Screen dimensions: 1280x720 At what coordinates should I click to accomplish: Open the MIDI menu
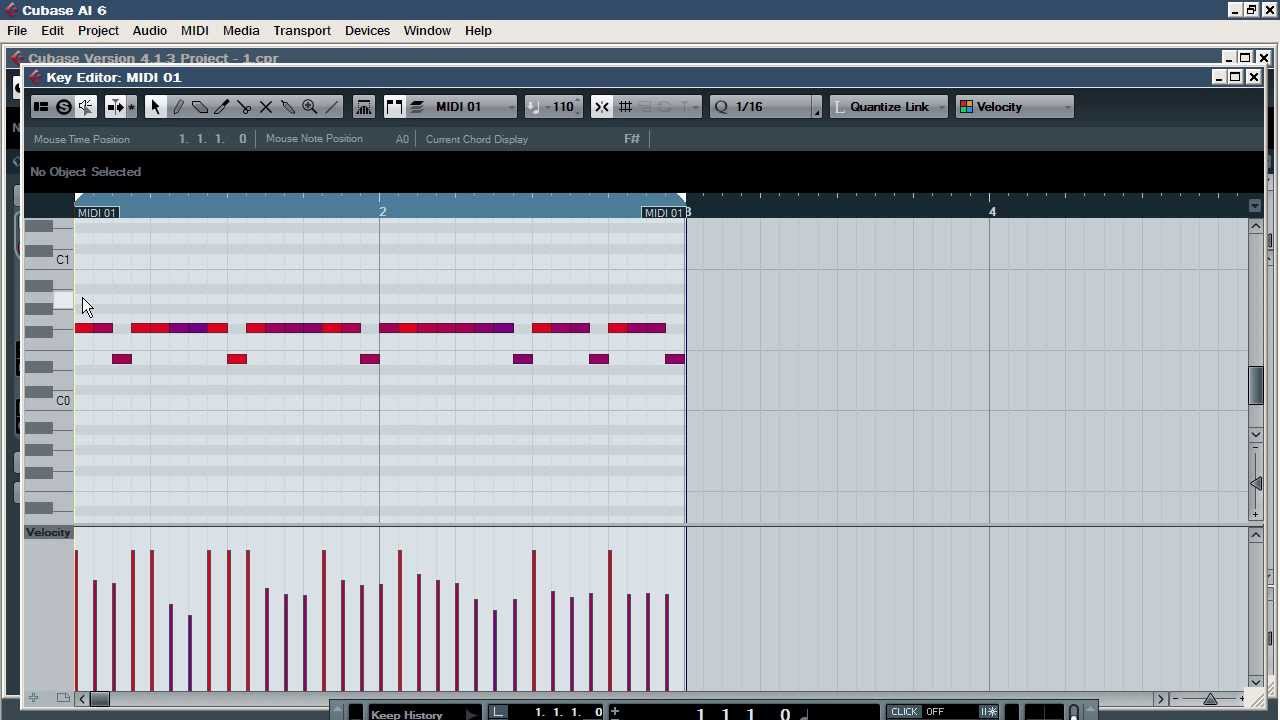click(x=194, y=30)
